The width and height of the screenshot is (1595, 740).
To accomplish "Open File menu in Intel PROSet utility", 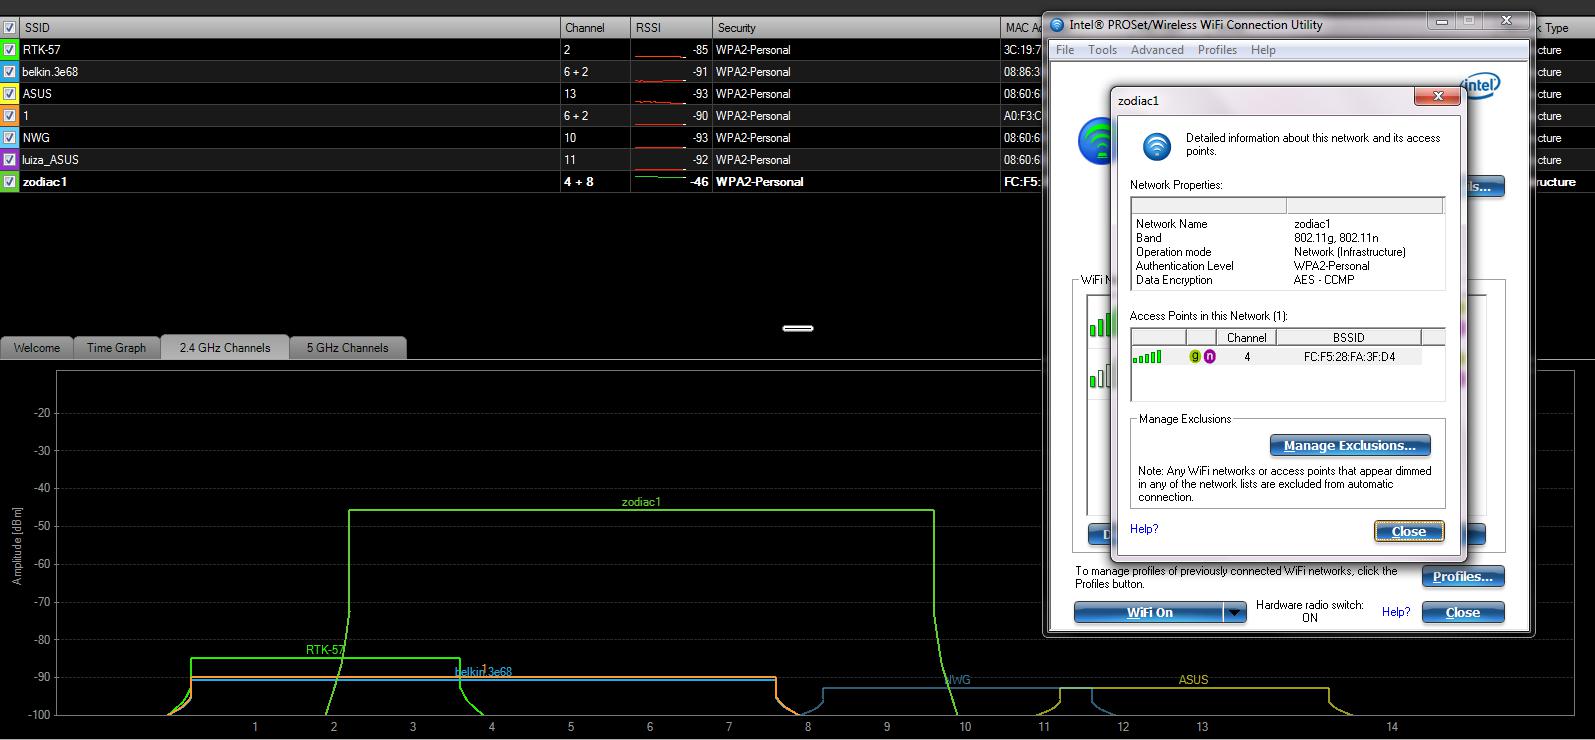I will (x=1065, y=50).
